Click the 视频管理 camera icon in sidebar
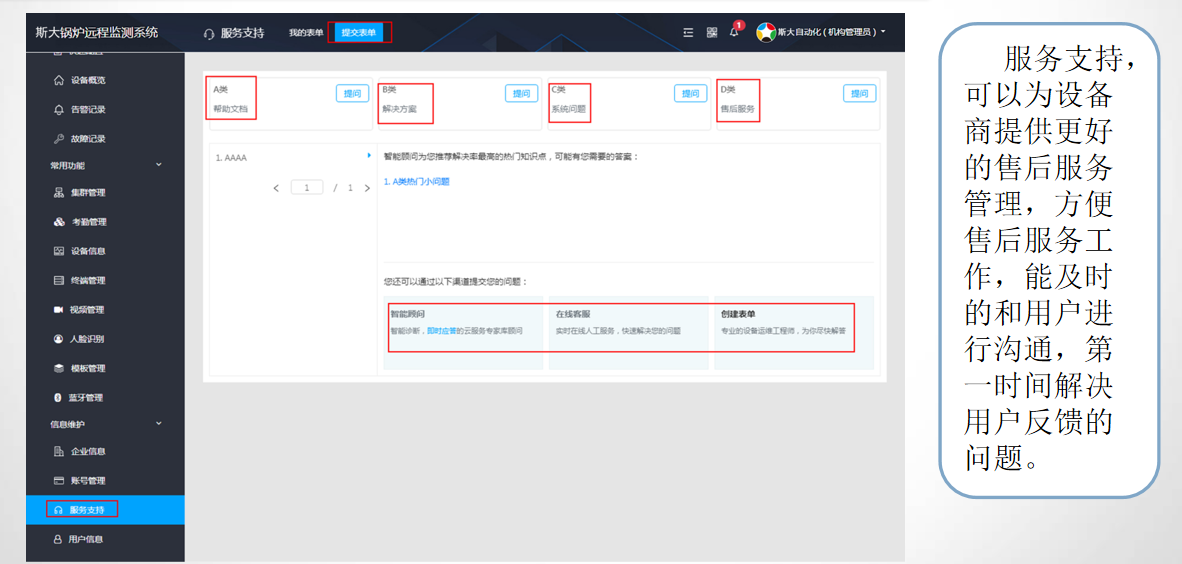Screen dimensions: 1182x564 click(x=59, y=310)
